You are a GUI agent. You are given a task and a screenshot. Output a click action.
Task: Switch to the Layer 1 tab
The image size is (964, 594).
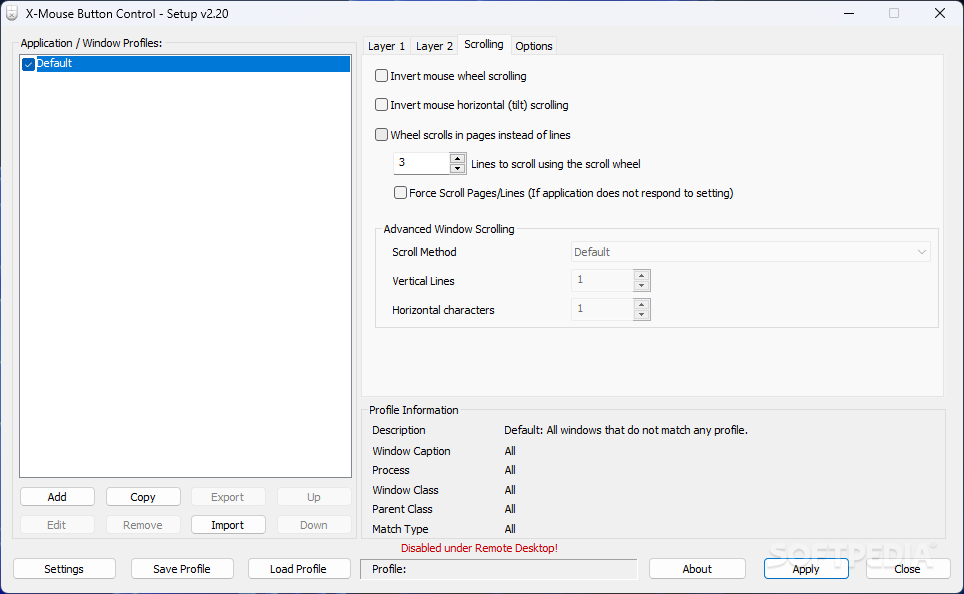click(386, 46)
